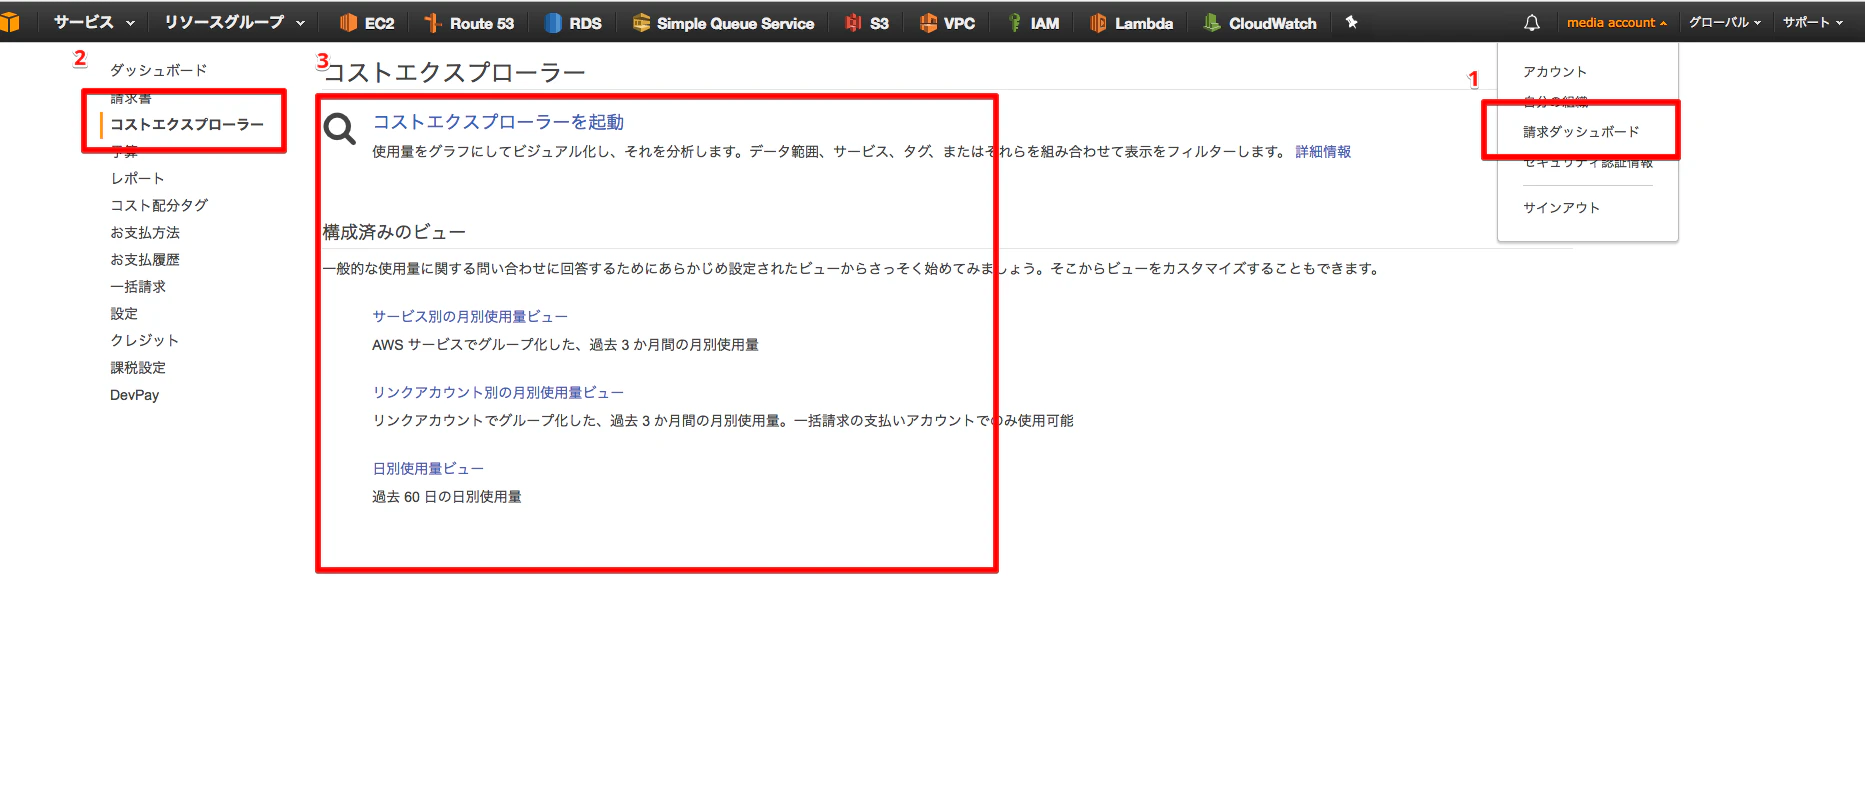Open the CloudWatch shortcut icon
The height and width of the screenshot is (785, 1865).
coord(1212,23)
